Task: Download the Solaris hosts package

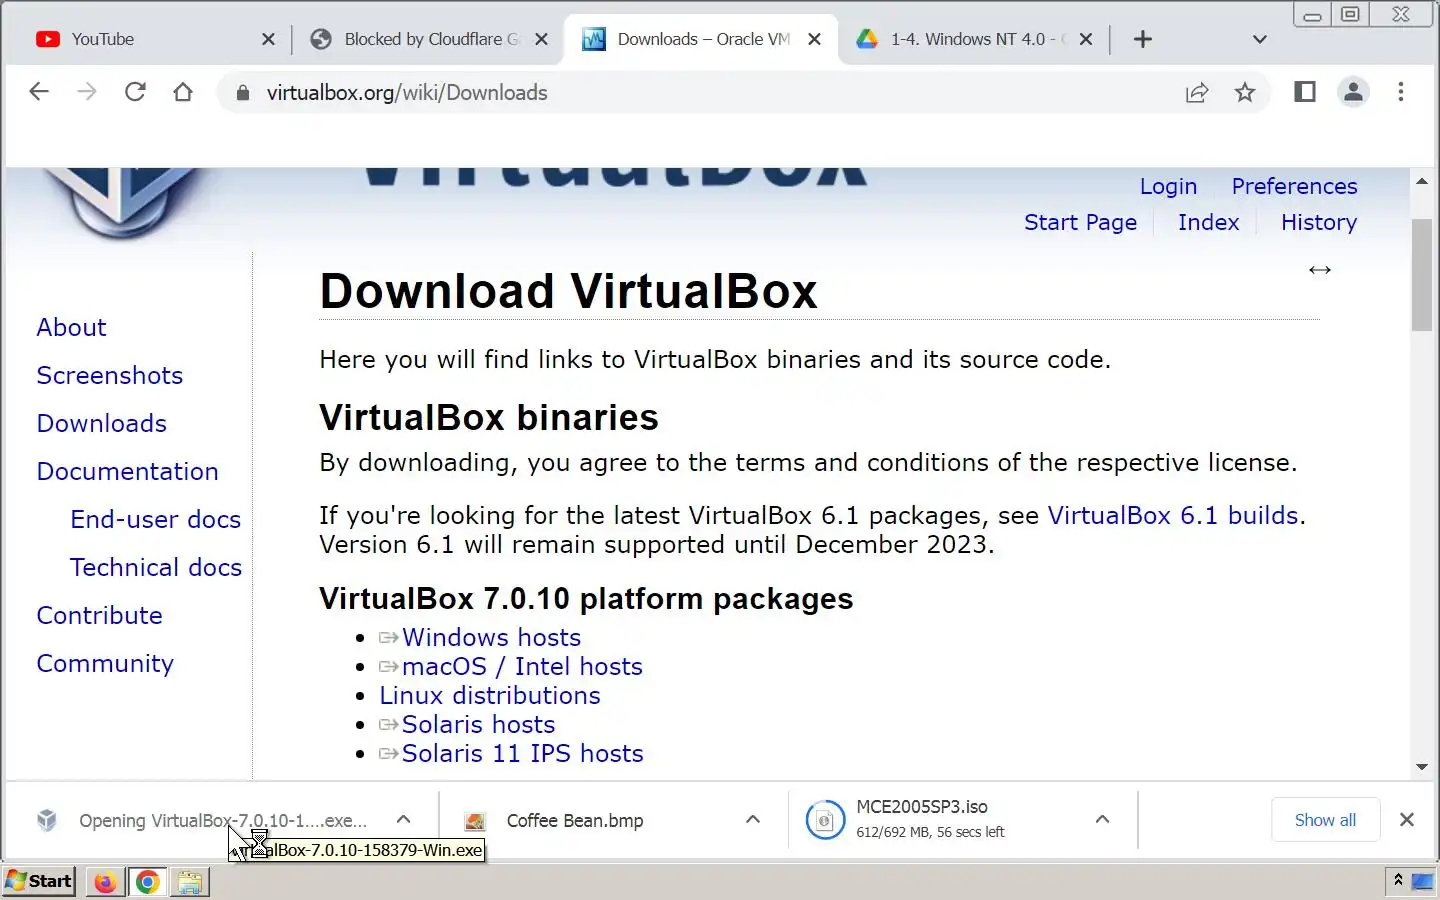Action: pyautogui.click(x=478, y=724)
